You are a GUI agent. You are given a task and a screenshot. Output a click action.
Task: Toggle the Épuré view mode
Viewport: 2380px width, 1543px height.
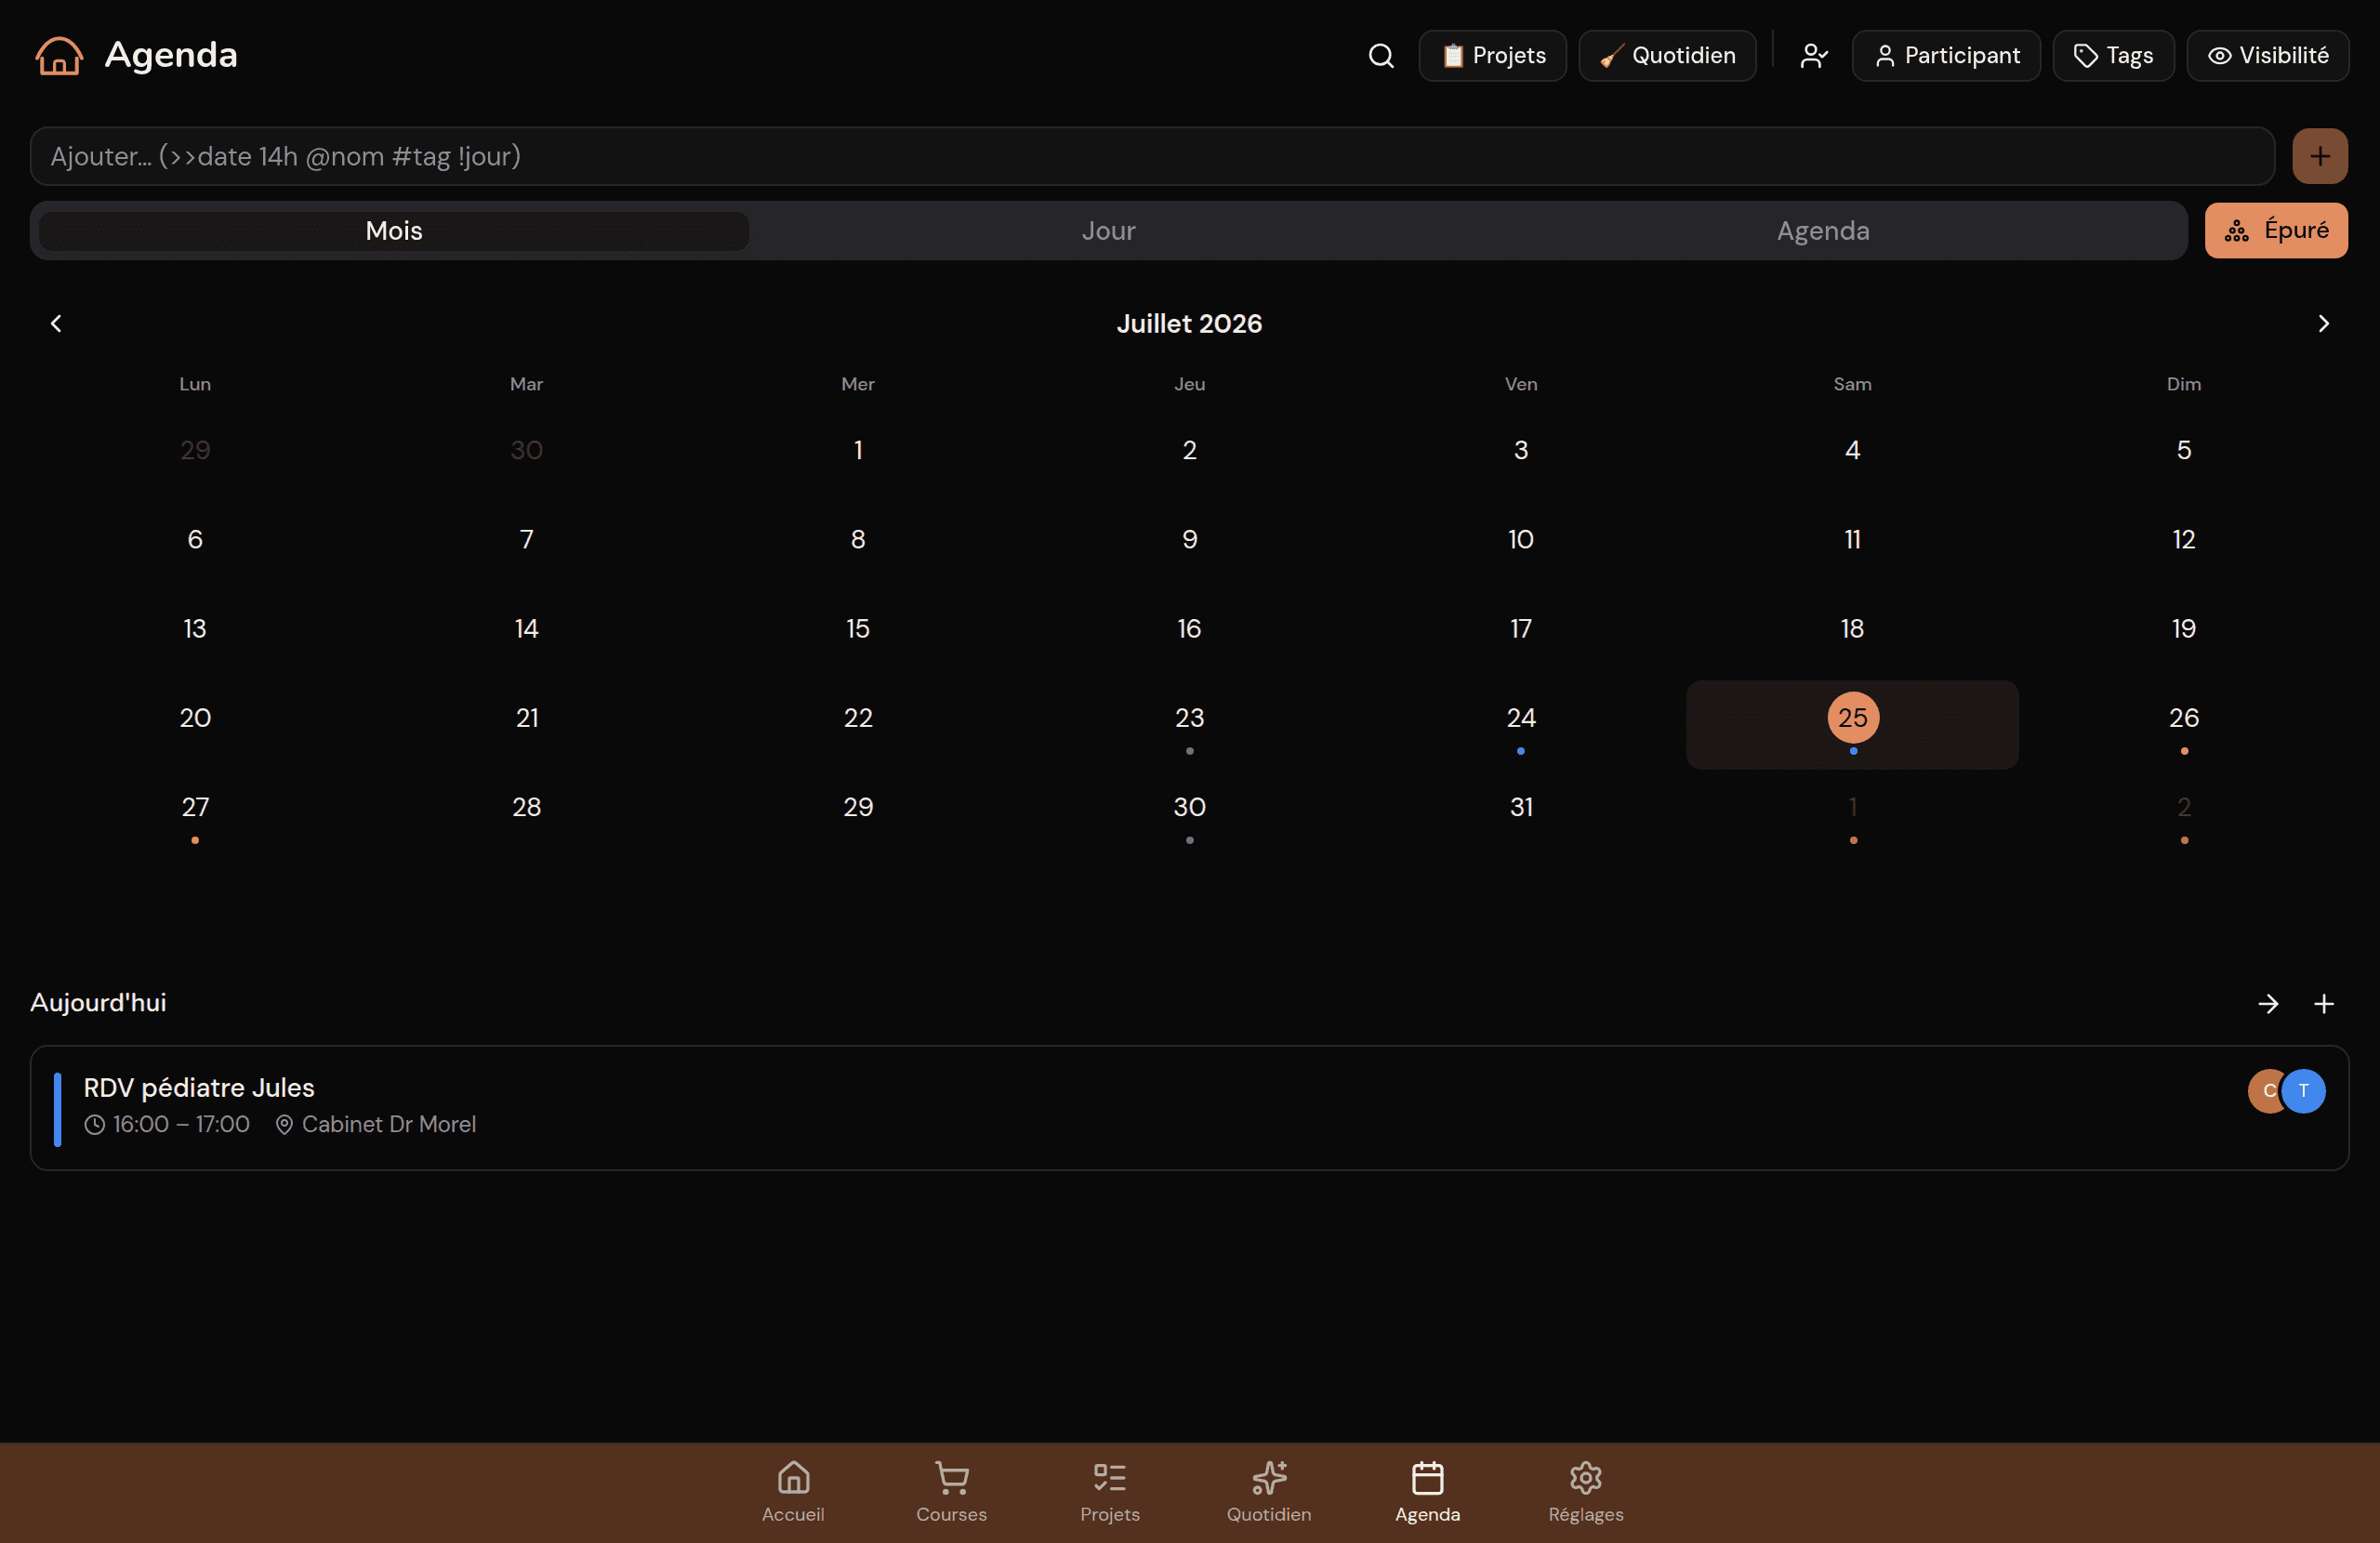click(x=2276, y=230)
